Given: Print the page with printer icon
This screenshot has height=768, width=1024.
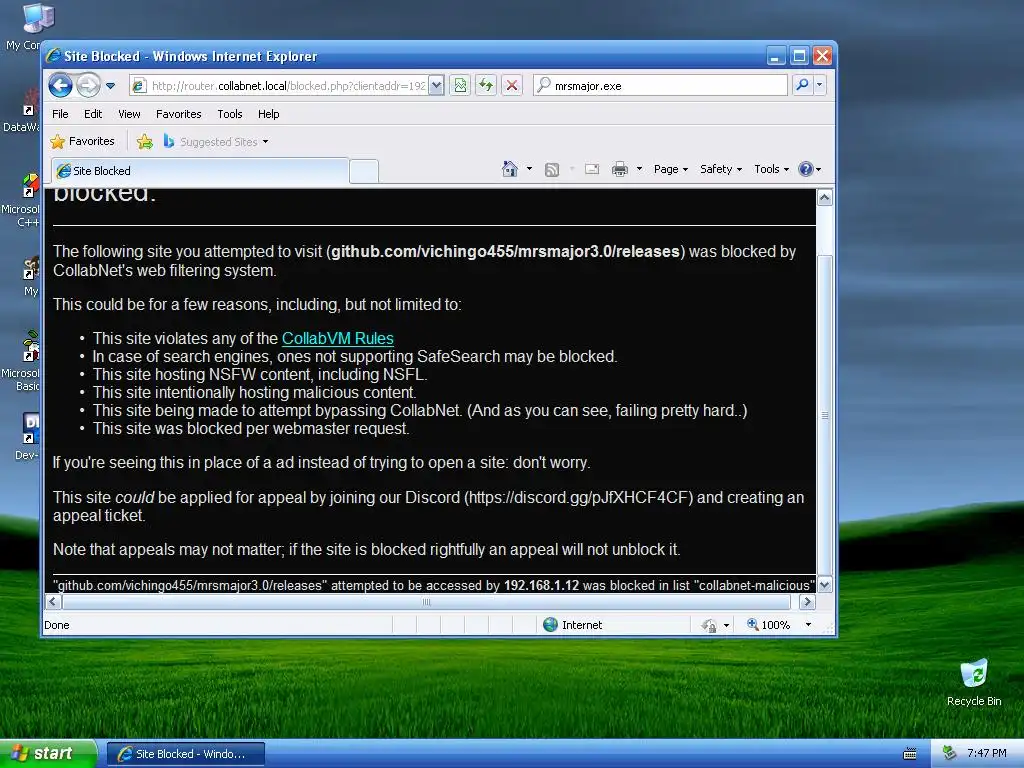Looking at the screenshot, I should pos(620,170).
